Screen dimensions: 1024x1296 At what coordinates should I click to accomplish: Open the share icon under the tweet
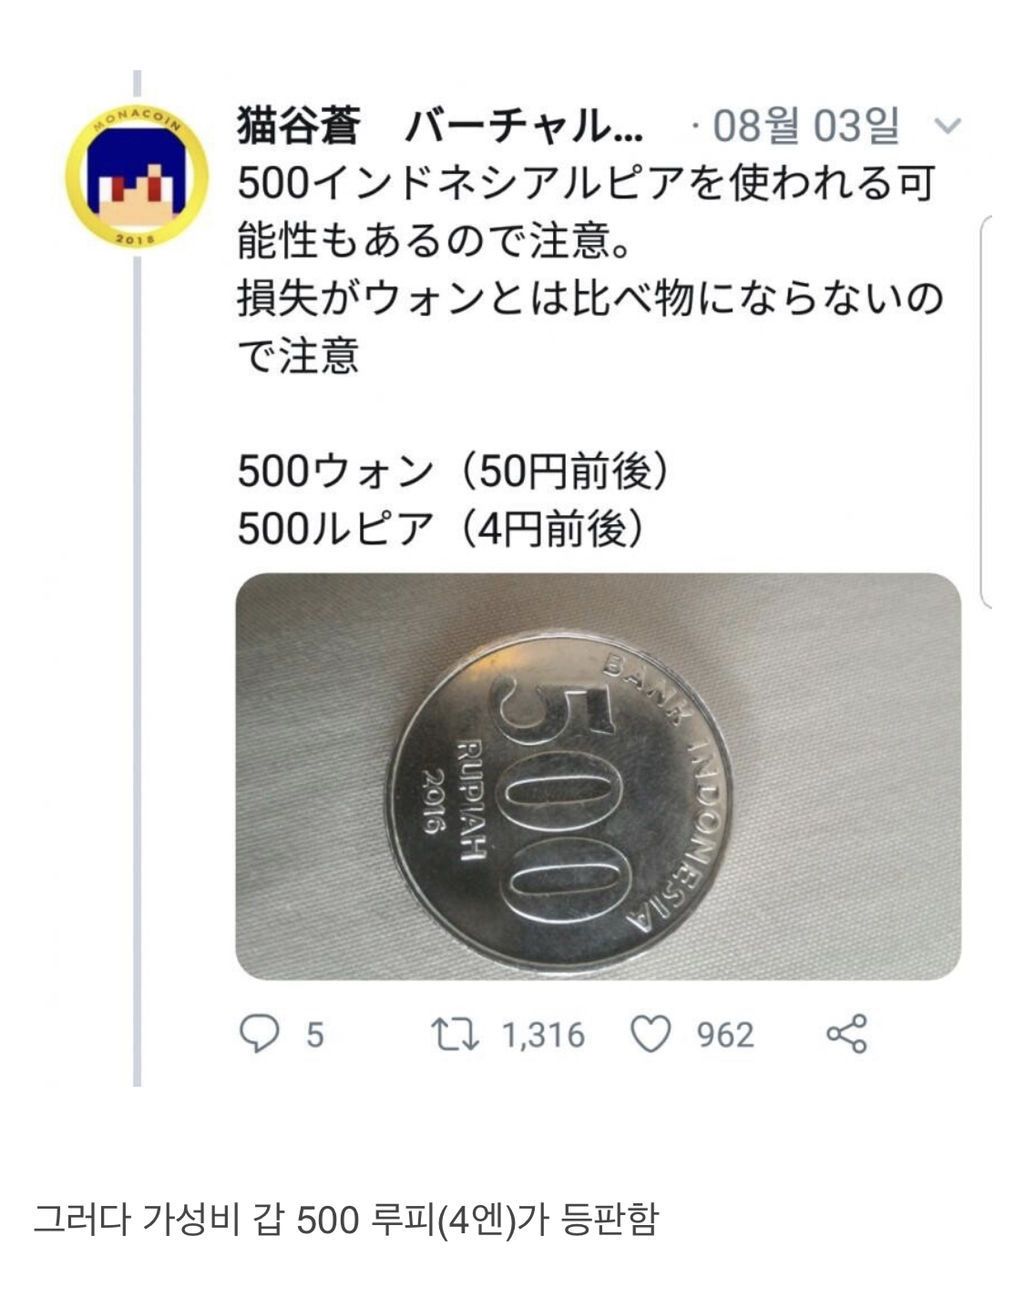coord(846,1034)
